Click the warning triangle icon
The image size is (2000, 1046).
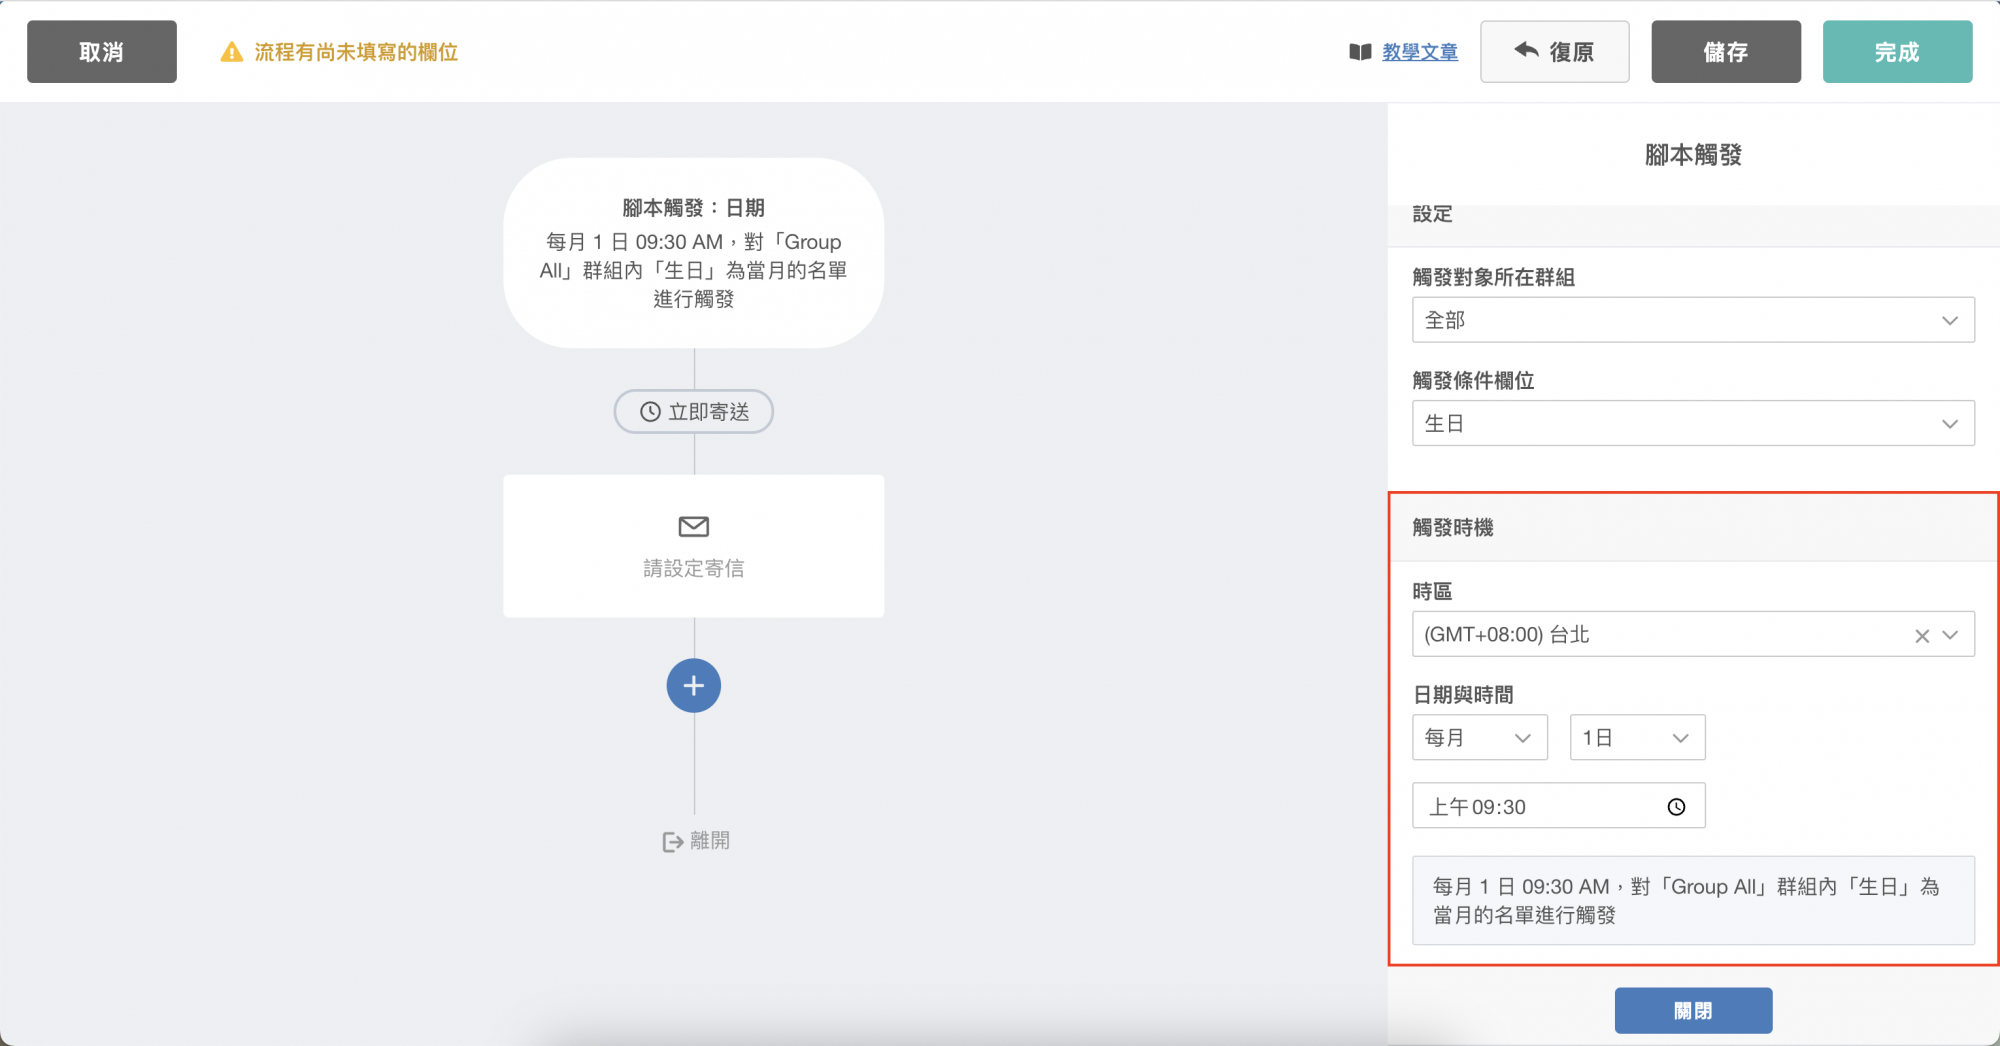click(232, 52)
